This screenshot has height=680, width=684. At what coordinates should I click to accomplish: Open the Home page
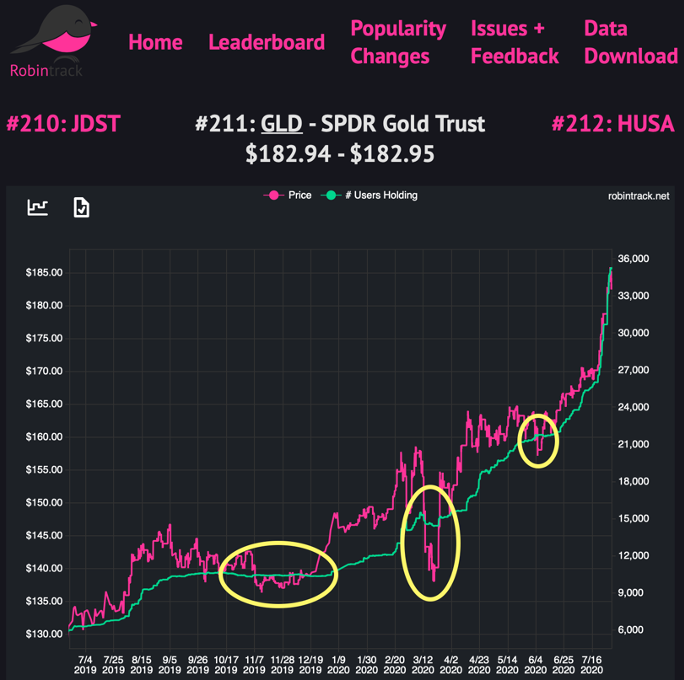click(x=155, y=42)
